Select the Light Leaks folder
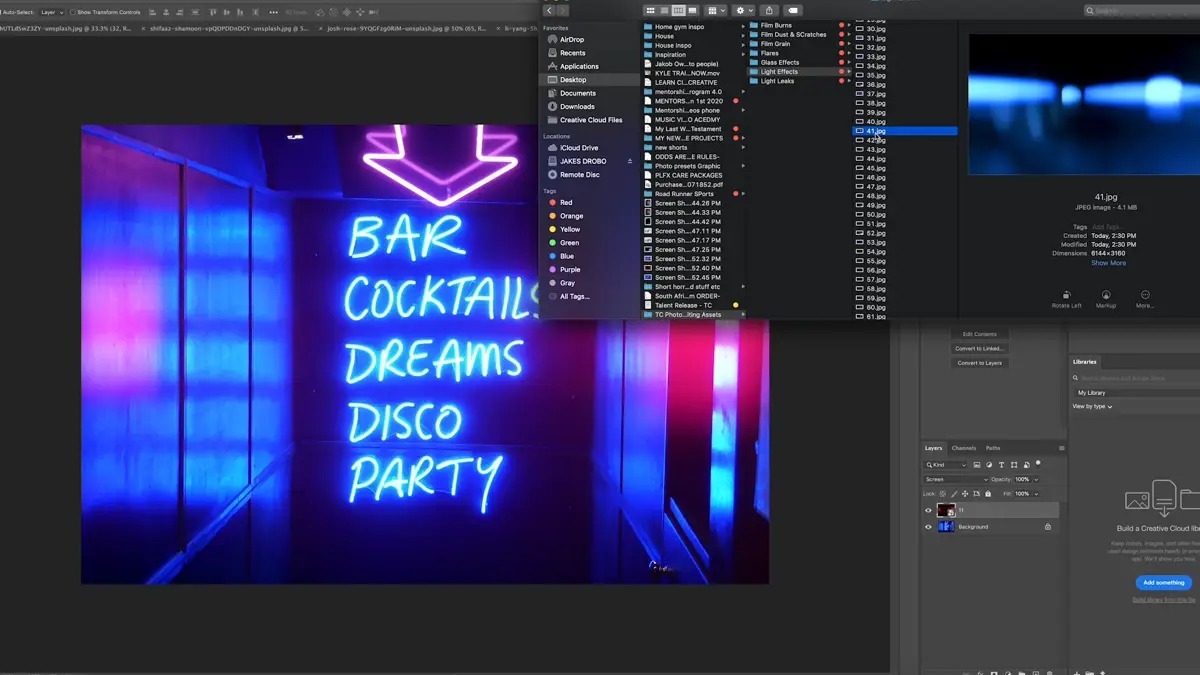Image resolution: width=1200 pixels, height=675 pixels. (777, 81)
